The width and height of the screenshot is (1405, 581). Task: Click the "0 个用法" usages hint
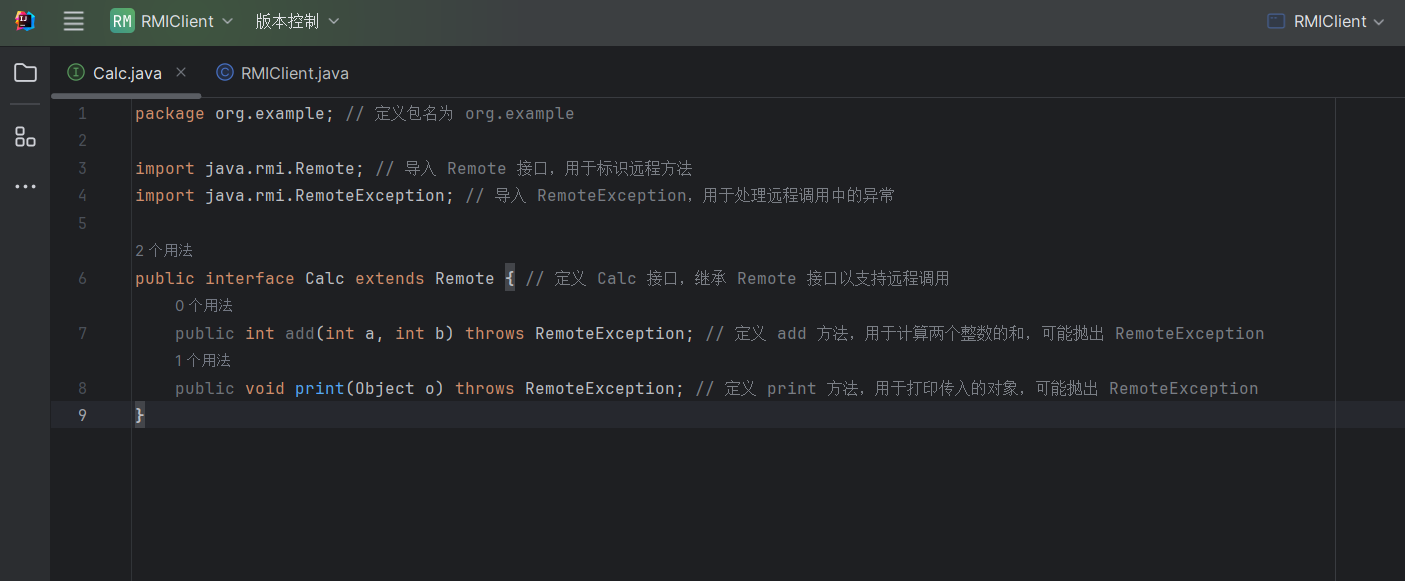[204, 306]
